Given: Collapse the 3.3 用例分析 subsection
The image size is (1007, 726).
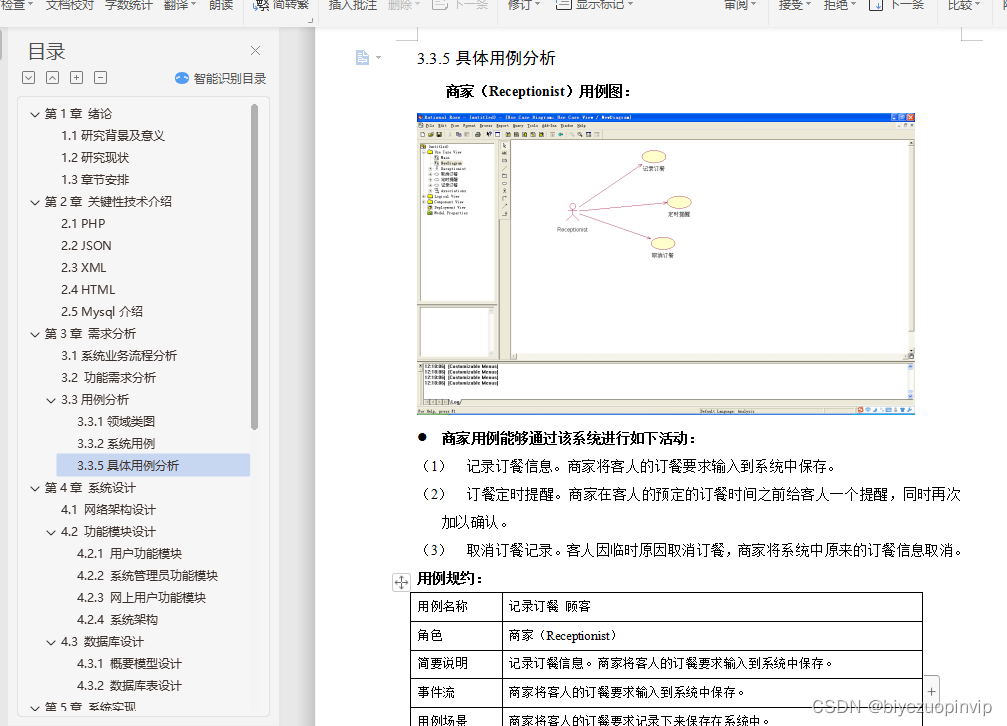Looking at the screenshot, I should pyautogui.click(x=51, y=400).
